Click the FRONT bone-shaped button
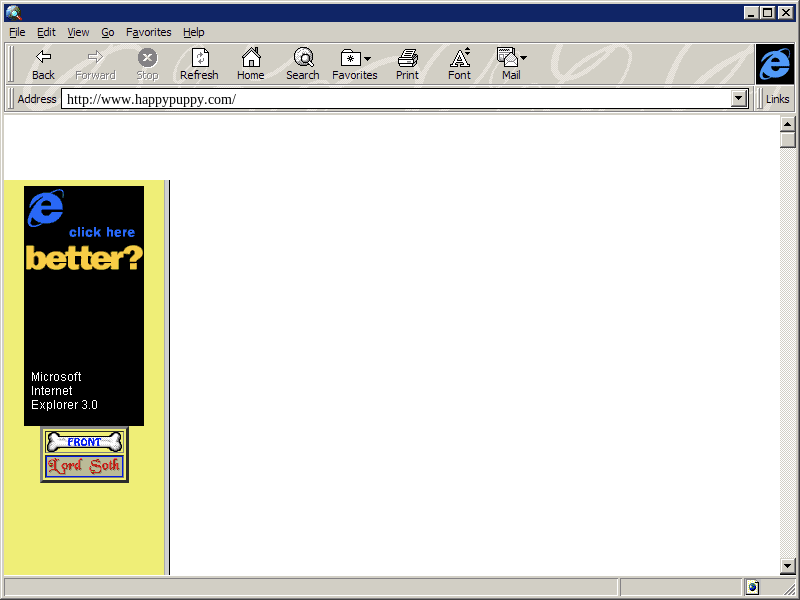The width and height of the screenshot is (800, 600). 84,442
